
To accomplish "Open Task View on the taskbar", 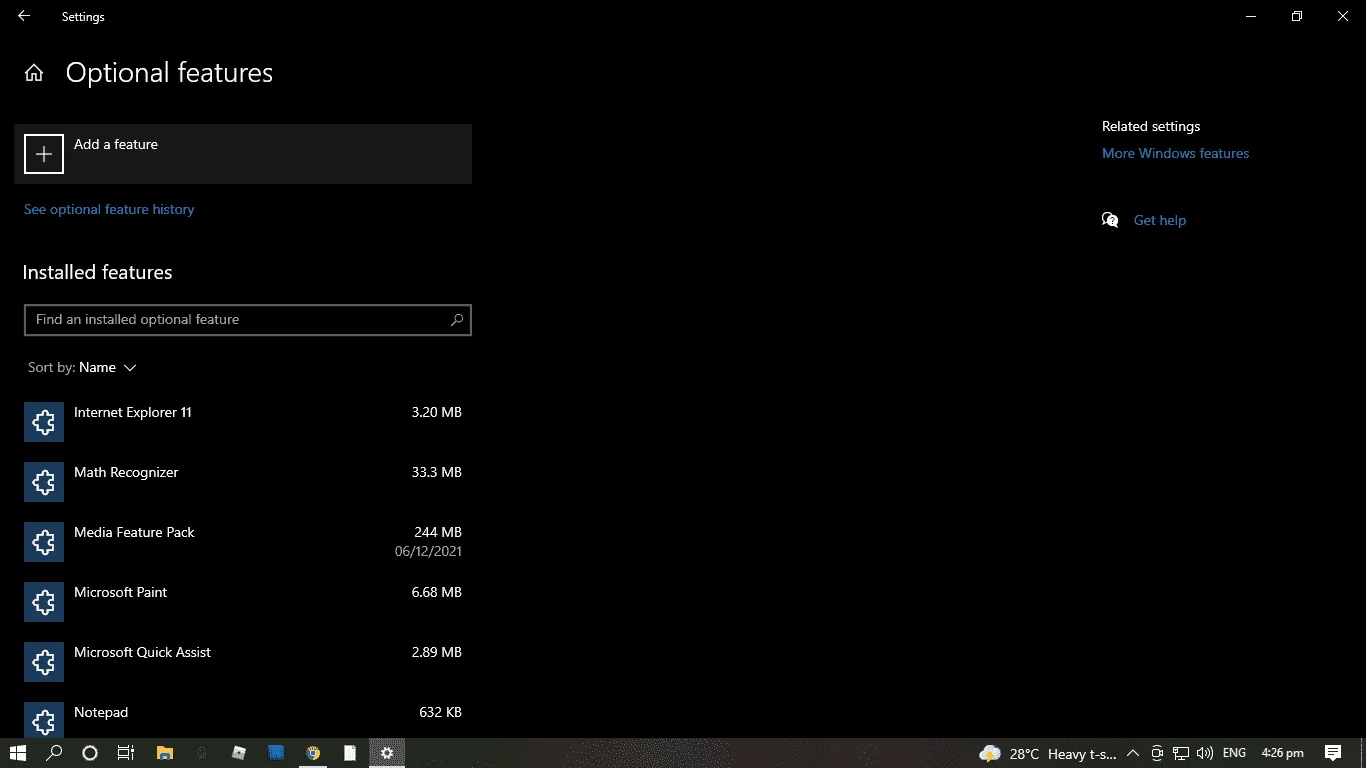I will click(126, 753).
